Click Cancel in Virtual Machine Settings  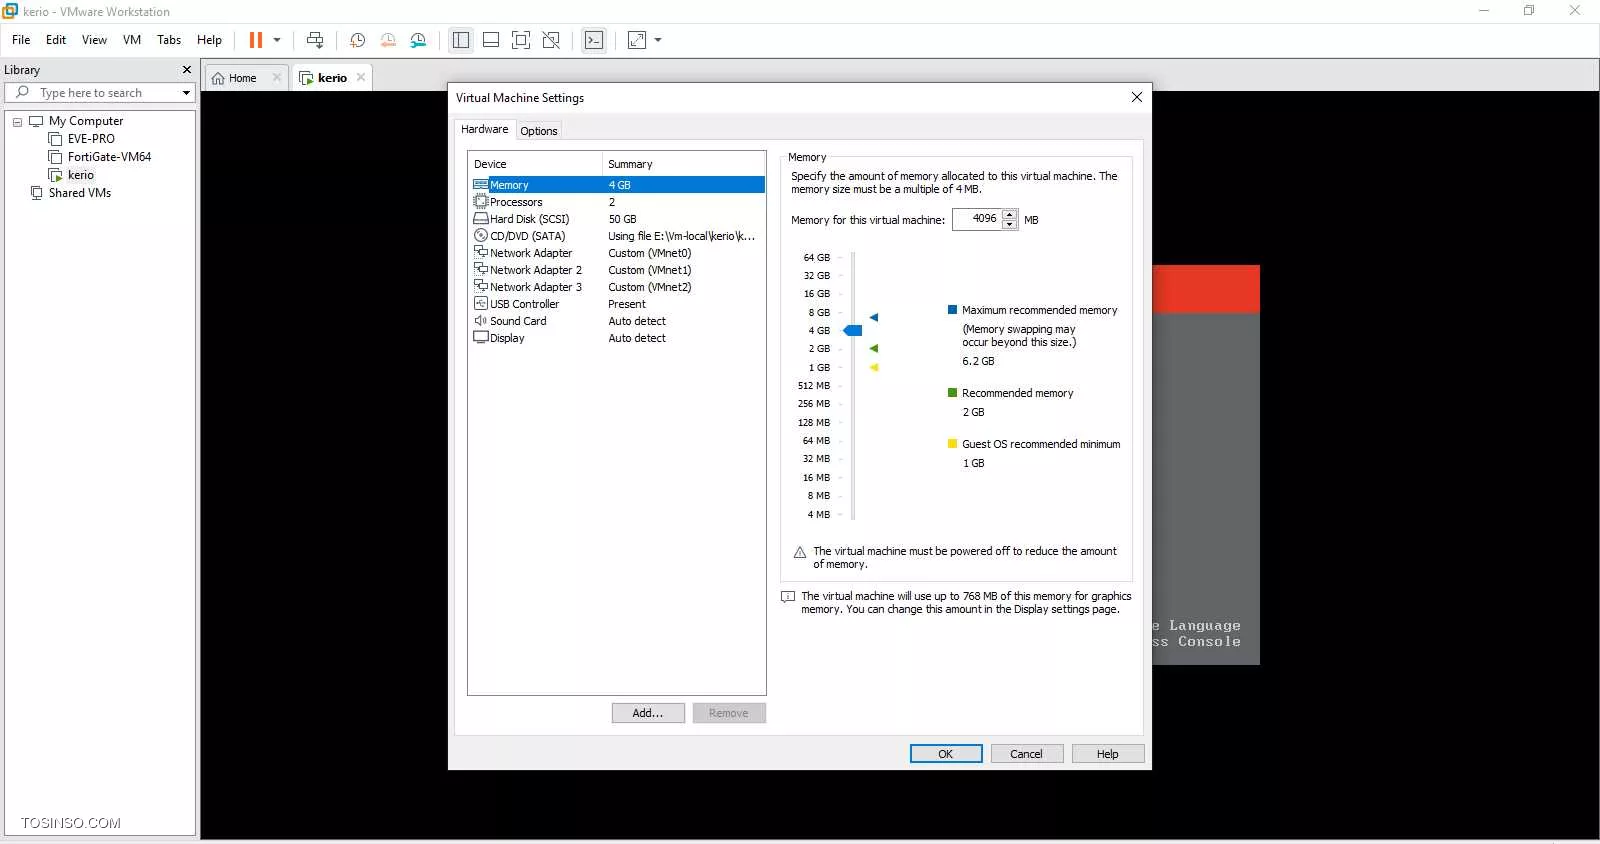click(x=1027, y=754)
